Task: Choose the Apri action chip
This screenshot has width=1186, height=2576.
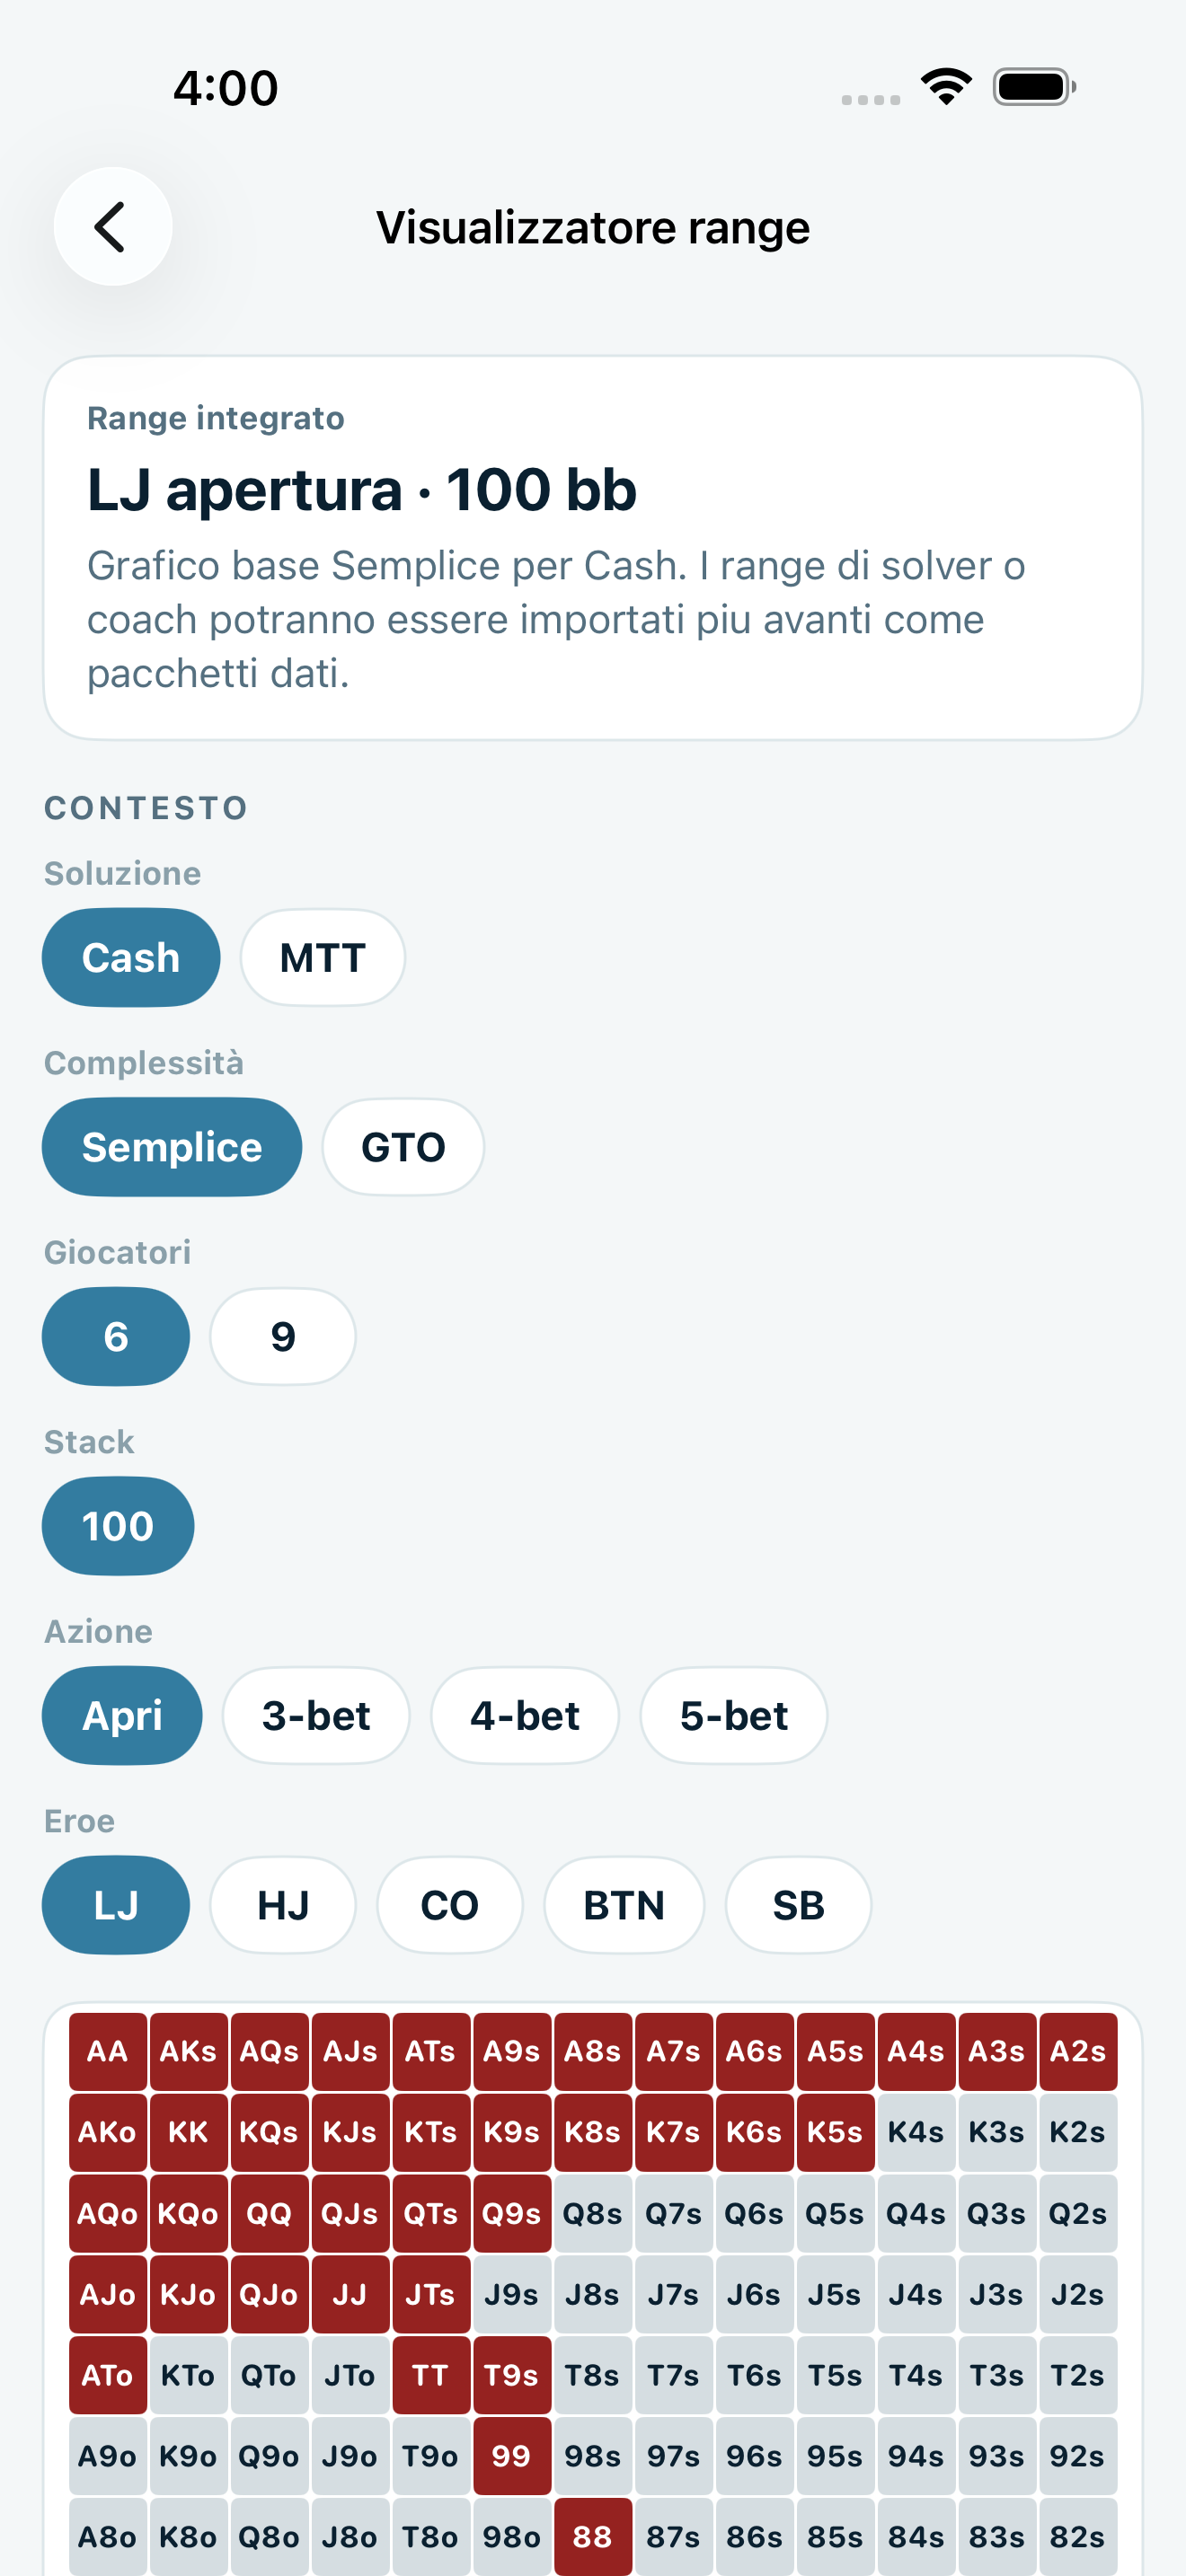Action: (x=122, y=1715)
